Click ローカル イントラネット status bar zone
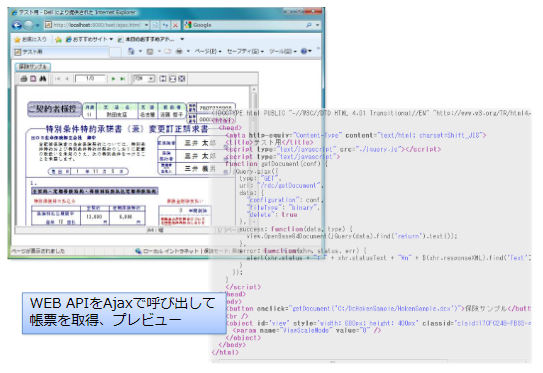This screenshot has width=543, height=373. tap(167, 251)
